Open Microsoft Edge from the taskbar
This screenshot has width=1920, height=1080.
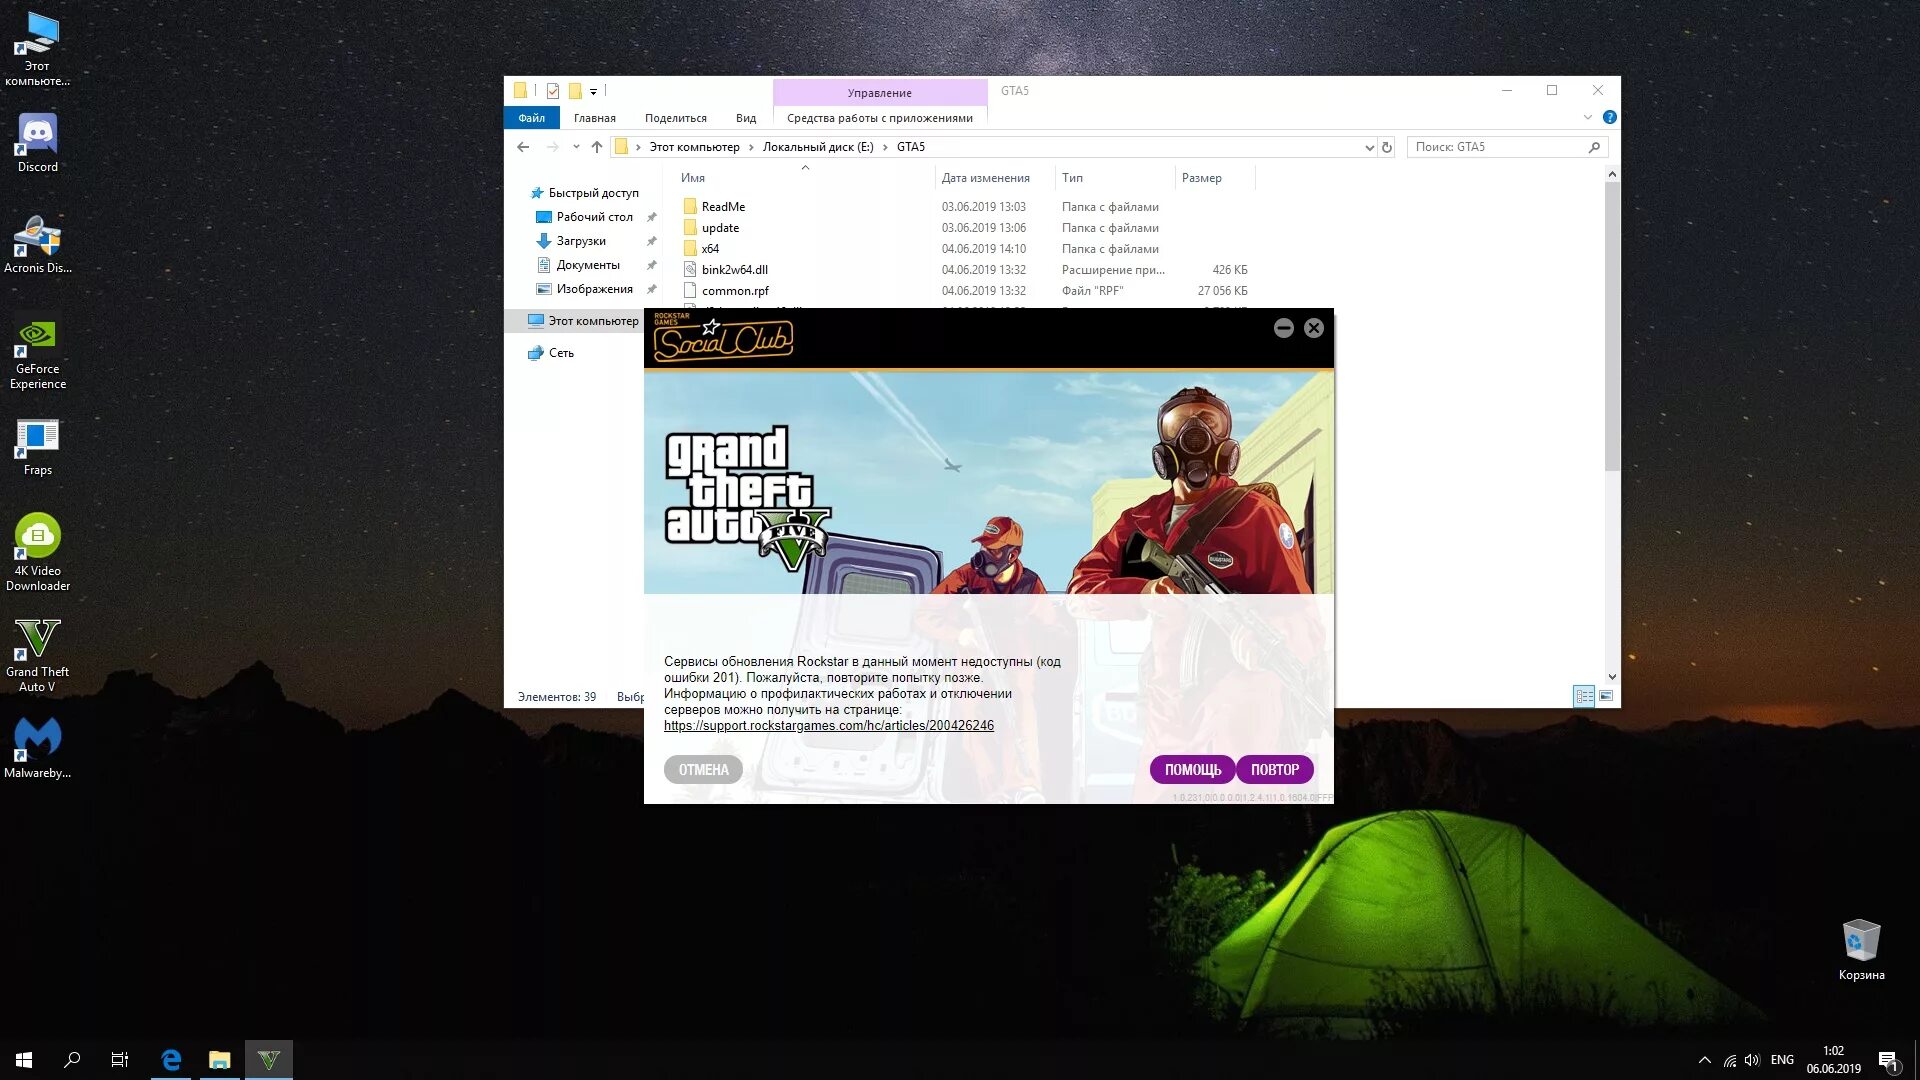[170, 1059]
